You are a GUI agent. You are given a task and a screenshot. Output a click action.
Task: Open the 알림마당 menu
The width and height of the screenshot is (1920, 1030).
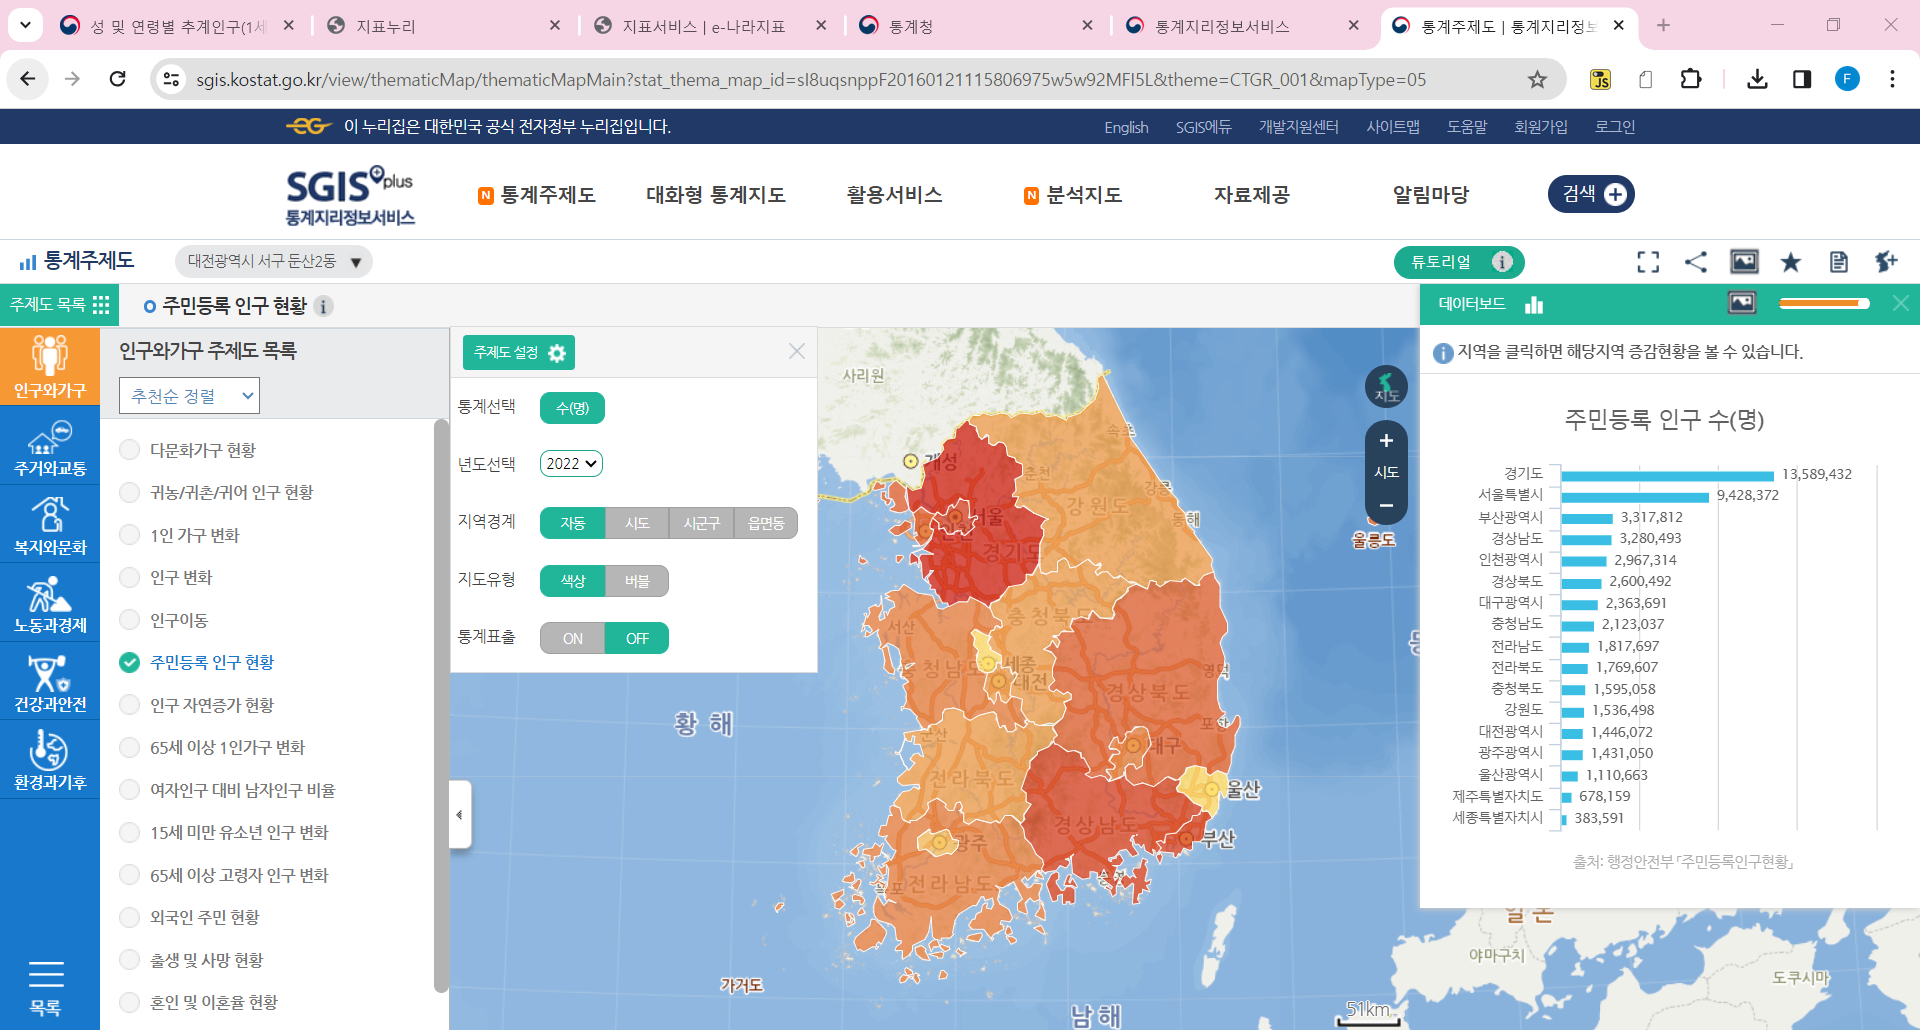tap(1431, 195)
